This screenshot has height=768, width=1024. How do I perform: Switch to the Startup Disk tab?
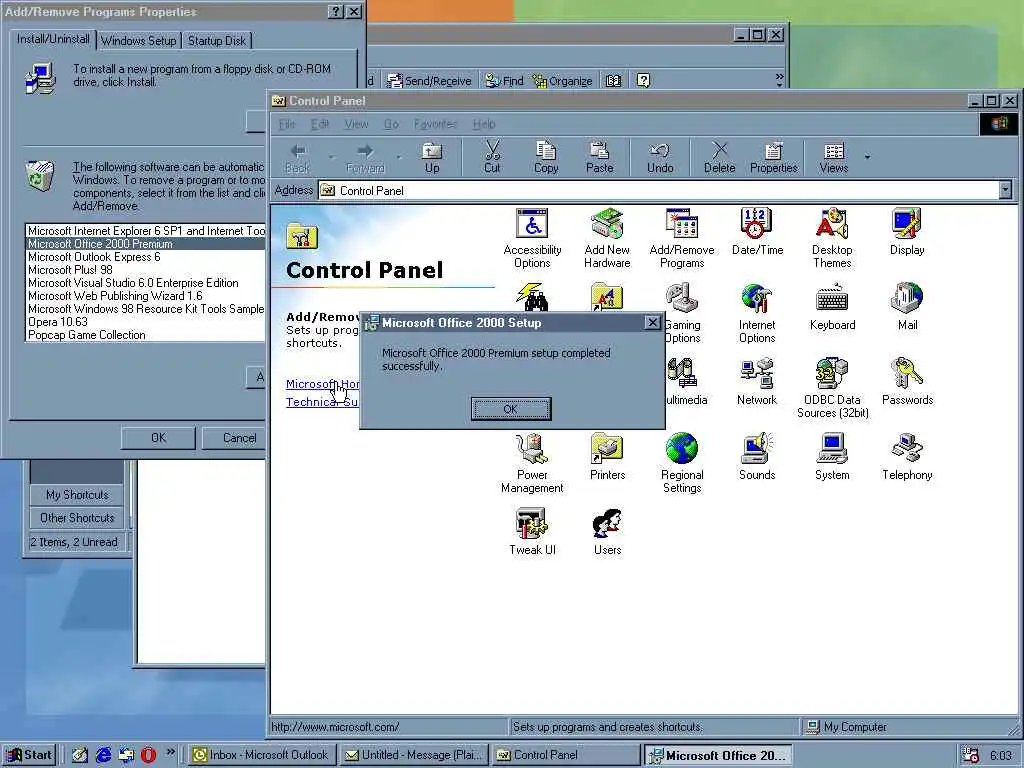217,40
